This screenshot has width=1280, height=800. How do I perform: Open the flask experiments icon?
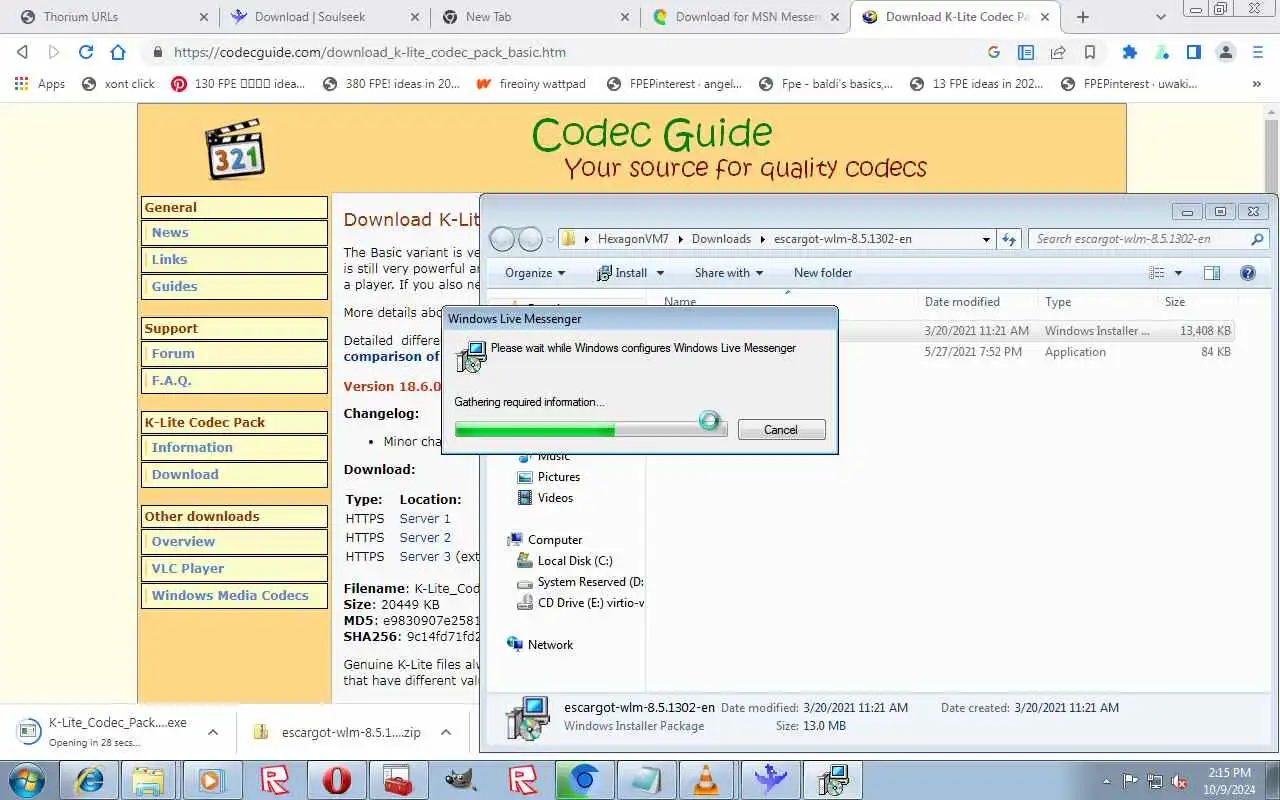[1162, 52]
